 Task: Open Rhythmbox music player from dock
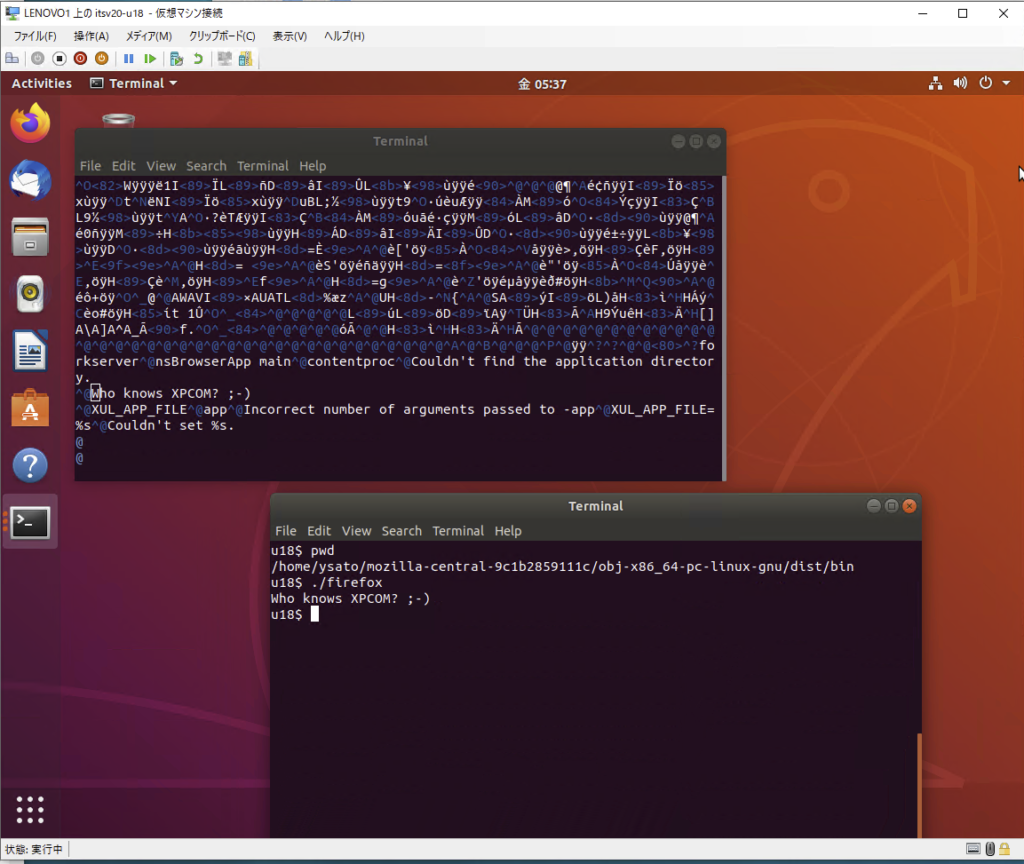(30, 293)
